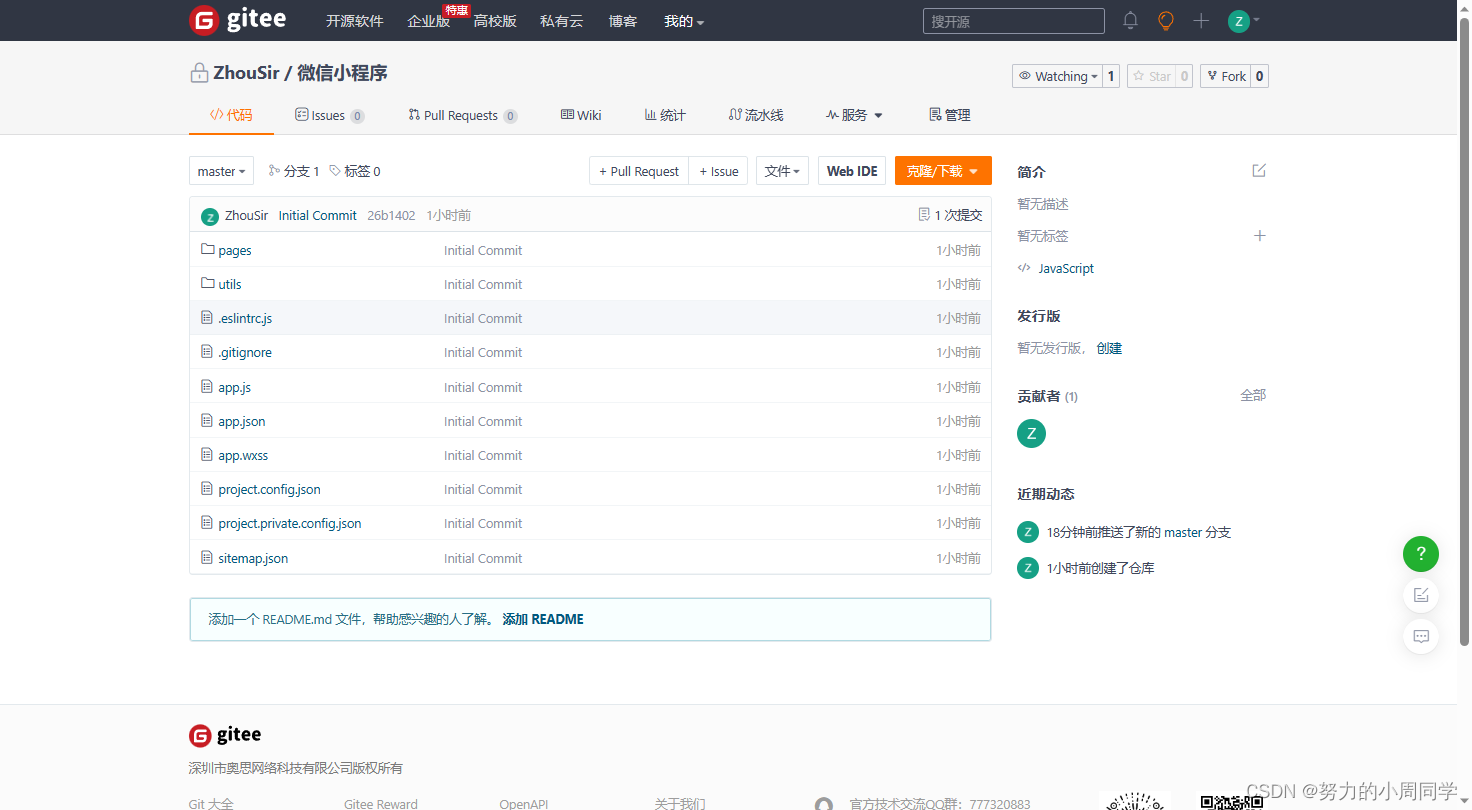Click the file icon for .gitignore

point(208,352)
